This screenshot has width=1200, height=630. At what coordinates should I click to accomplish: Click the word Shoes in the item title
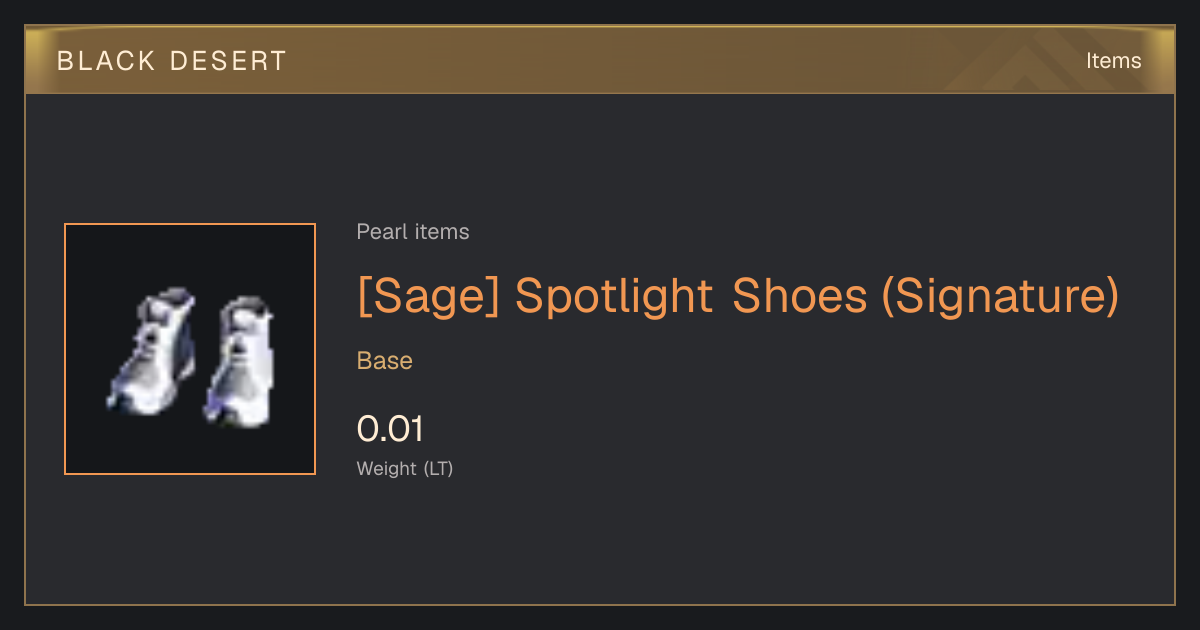coord(799,295)
